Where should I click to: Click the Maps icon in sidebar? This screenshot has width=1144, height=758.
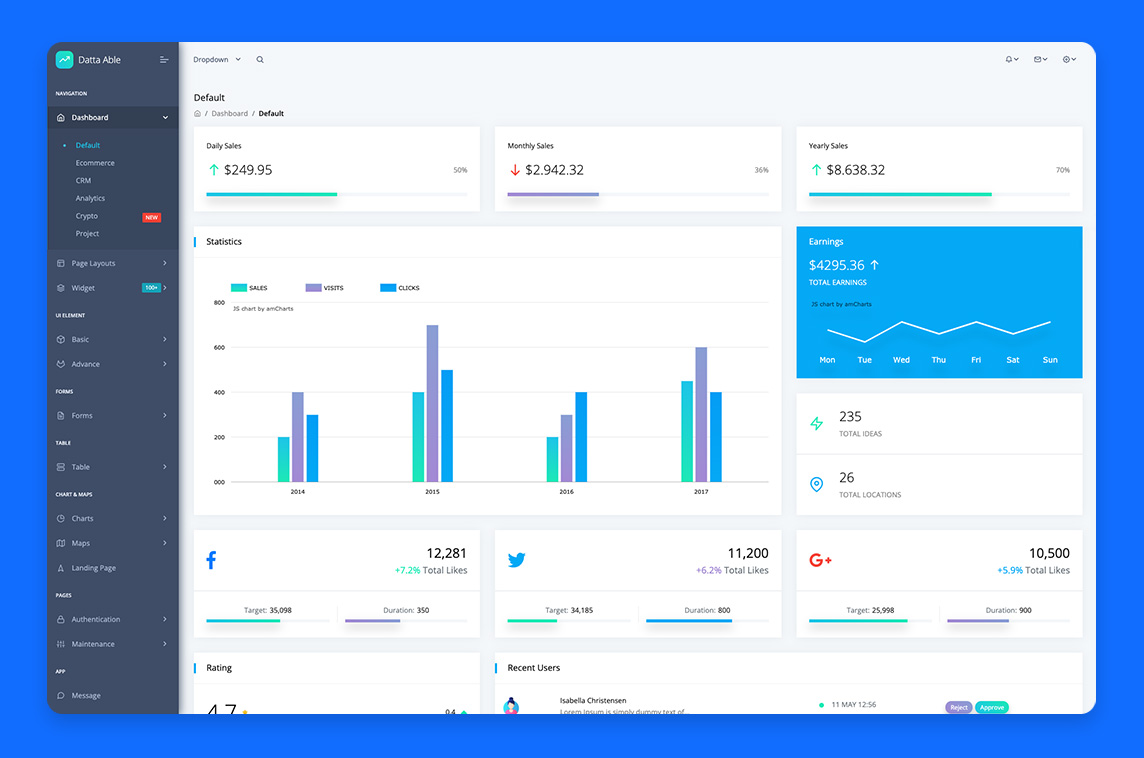click(61, 544)
